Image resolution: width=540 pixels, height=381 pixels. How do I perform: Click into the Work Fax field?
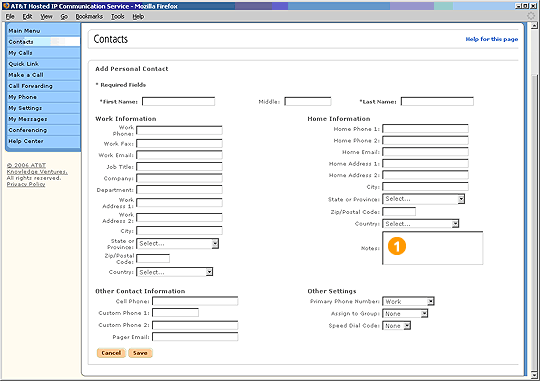click(x=179, y=143)
